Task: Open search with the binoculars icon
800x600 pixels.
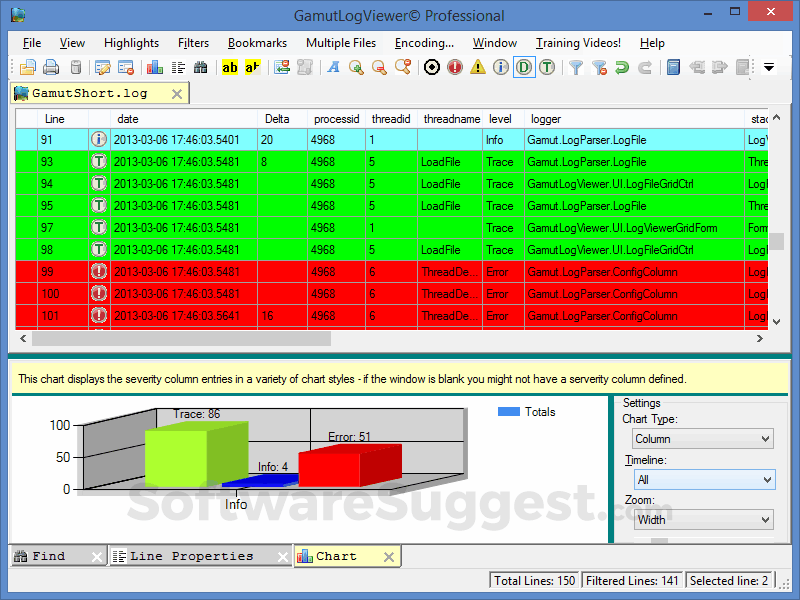Action: tap(200, 67)
